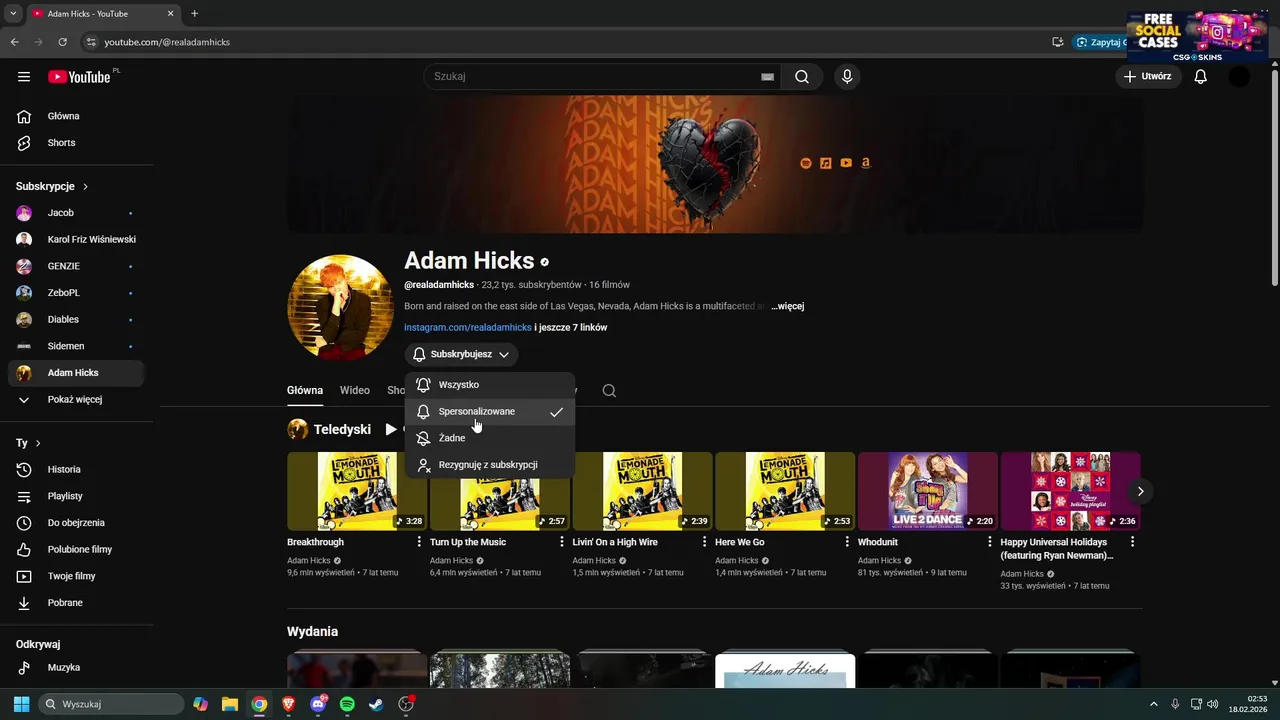Image resolution: width=1280 pixels, height=720 pixels.
Task: Open the Windows Start menu
Action: click(x=21, y=704)
